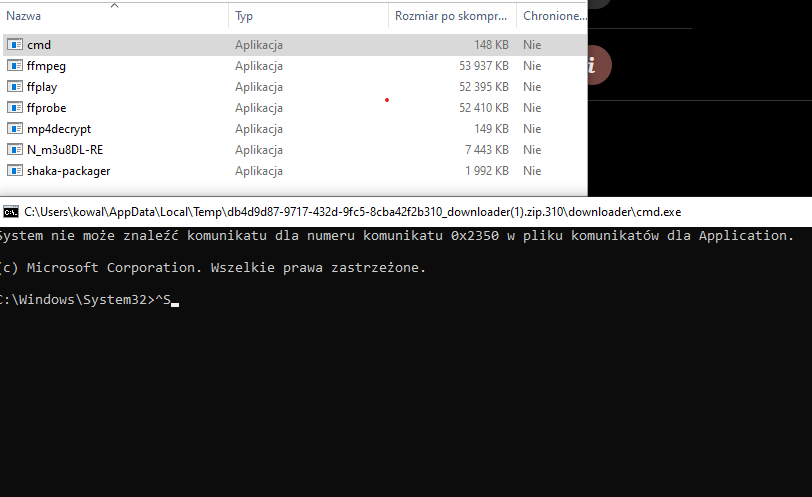The width and height of the screenshot is (812, 497).
Task: Click the N_m3u8DL-RE file icon
Action: [x=14, y=150]
